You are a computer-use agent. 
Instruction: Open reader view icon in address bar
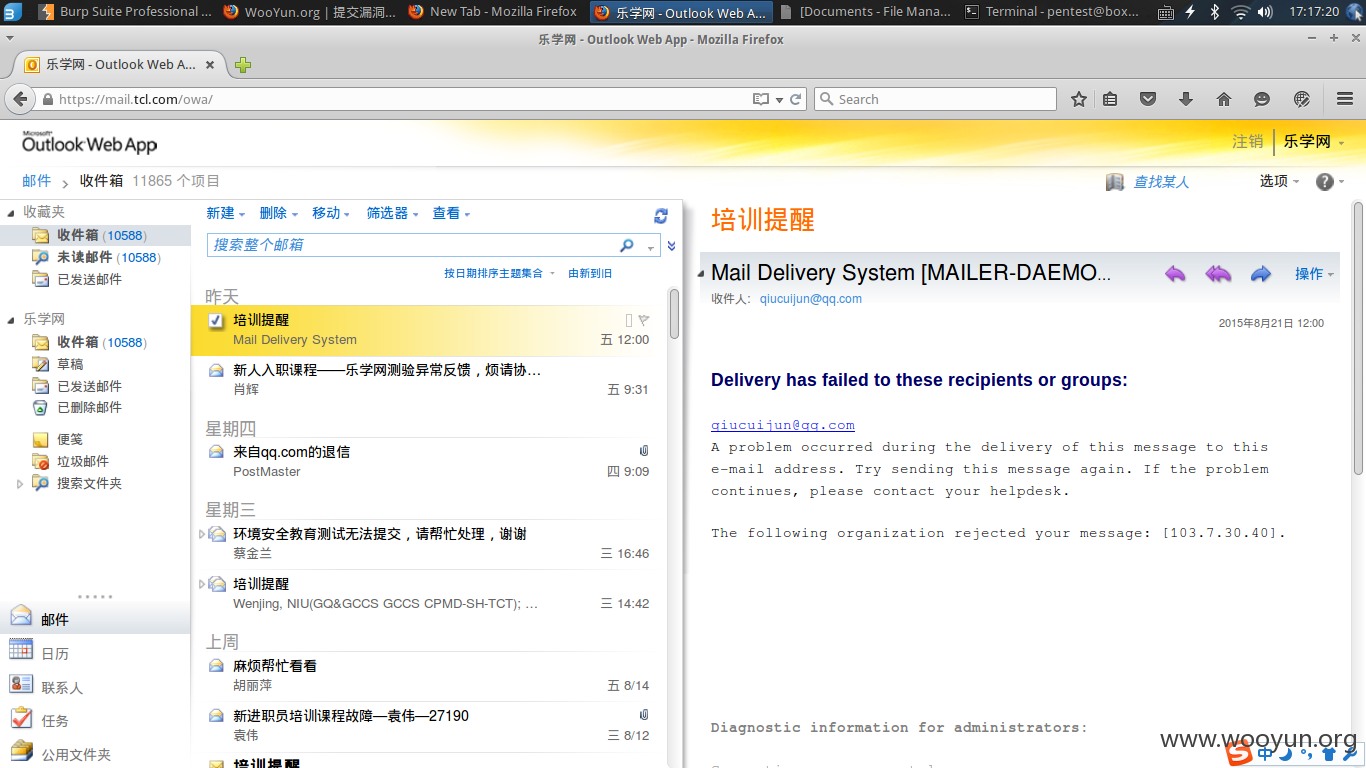tap(761, 99)
